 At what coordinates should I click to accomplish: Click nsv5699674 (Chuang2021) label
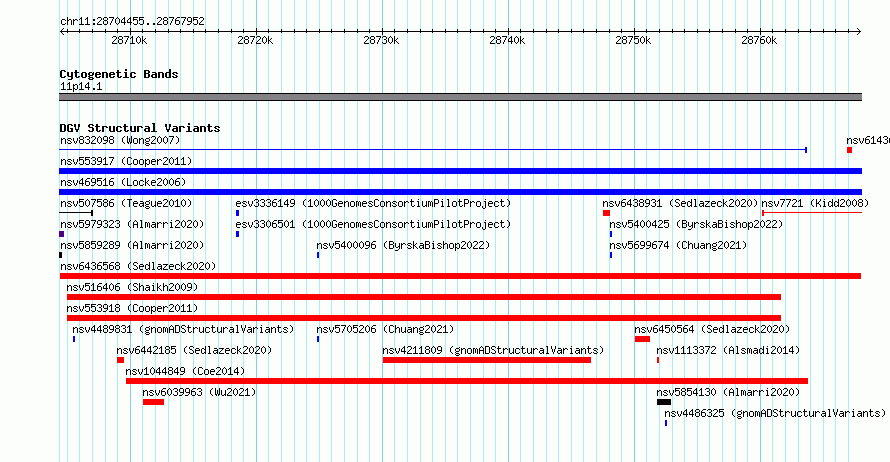(678, 245)
